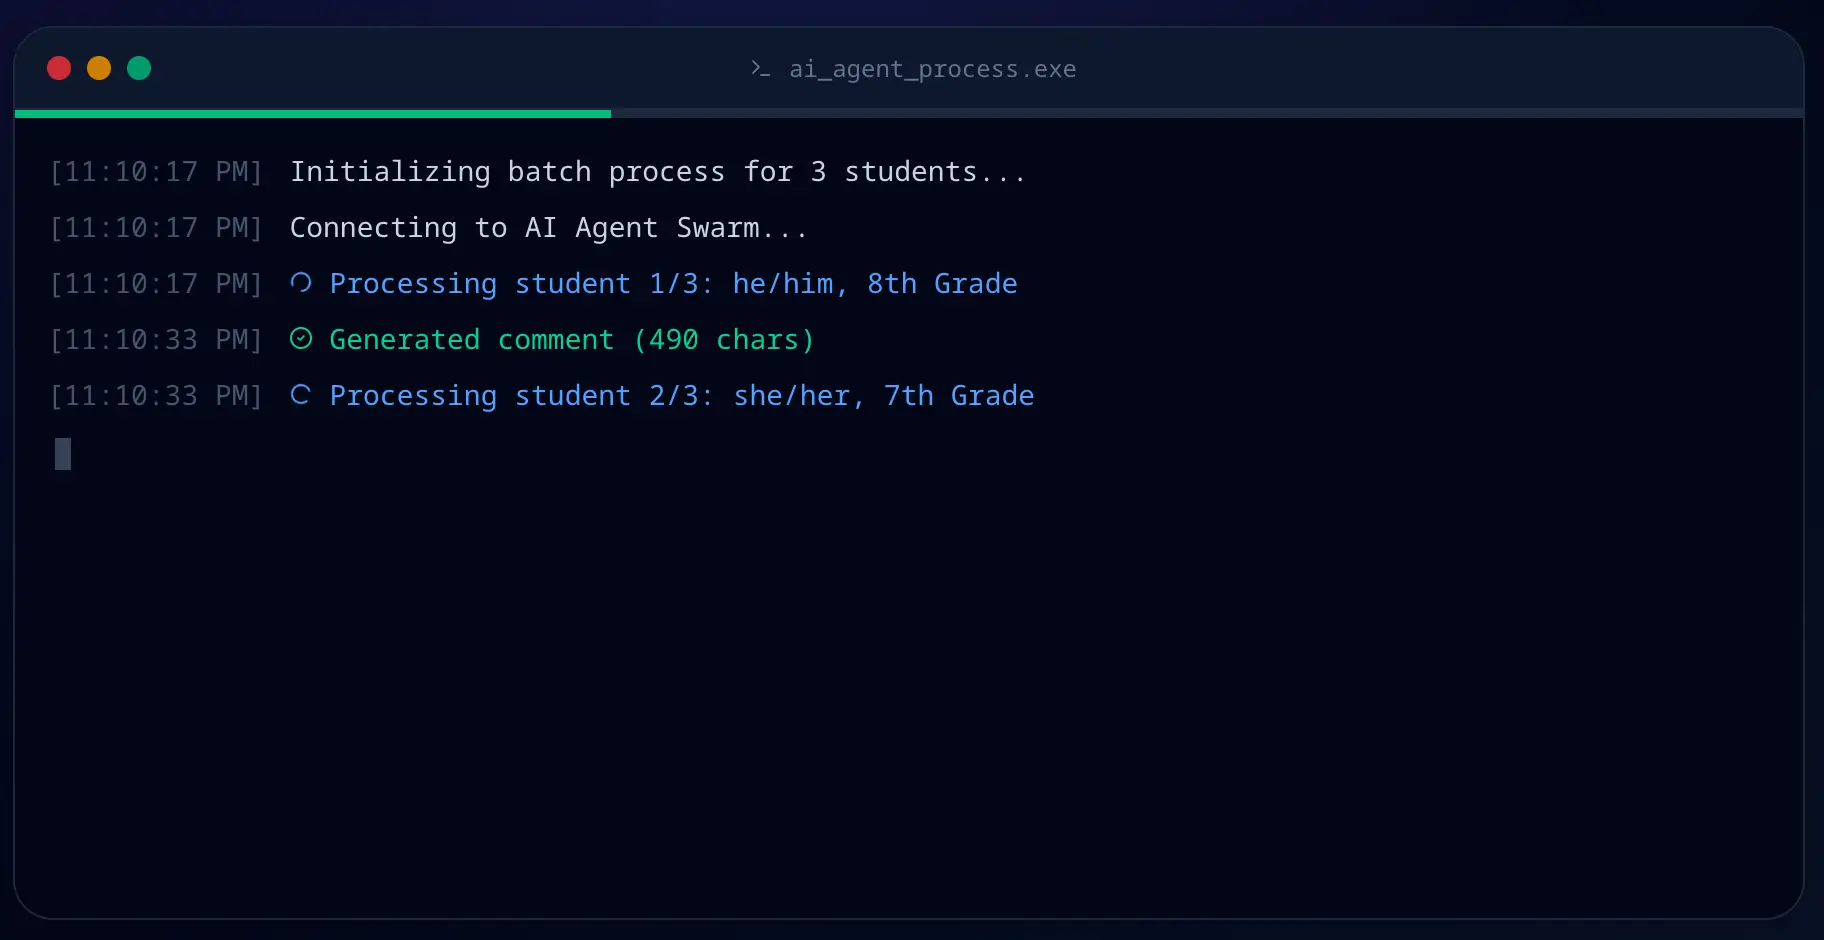Click the green progress bar under the title
The width and height of the screenshot is (1824, 940).
click(312, 115)
